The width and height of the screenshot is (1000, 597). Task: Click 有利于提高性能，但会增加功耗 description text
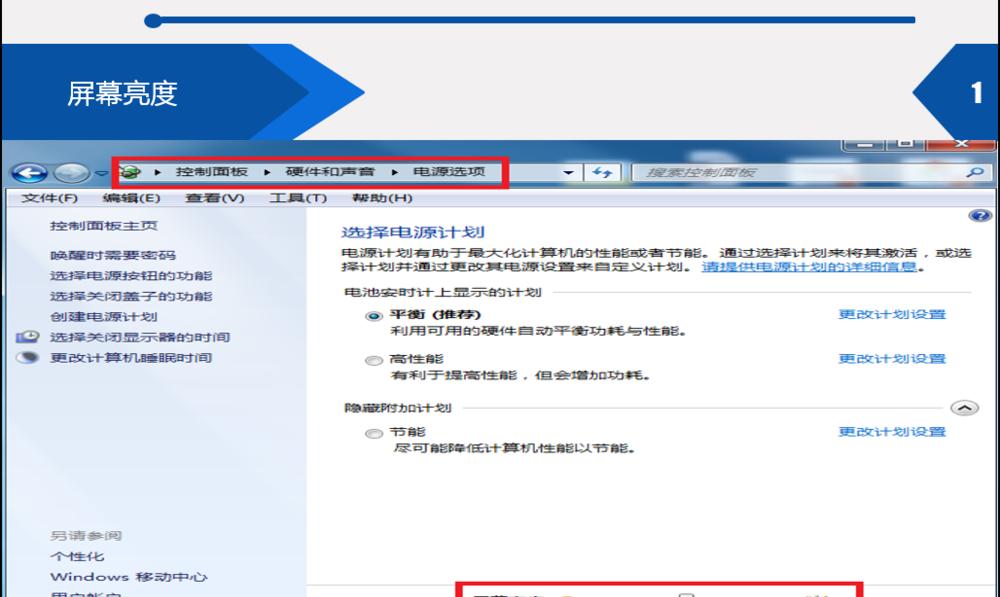tap(520, 375)
